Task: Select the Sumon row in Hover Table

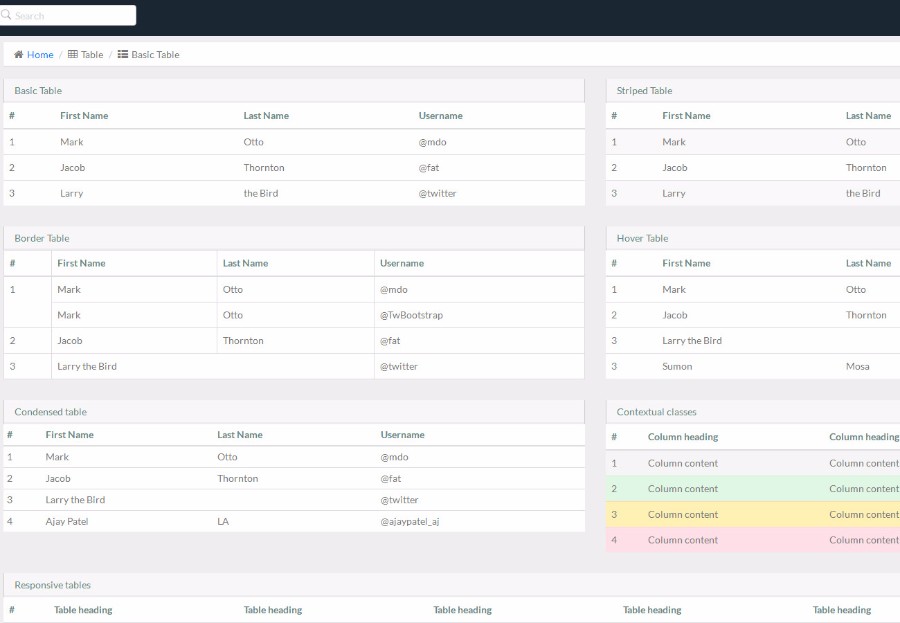Action: 752,366
